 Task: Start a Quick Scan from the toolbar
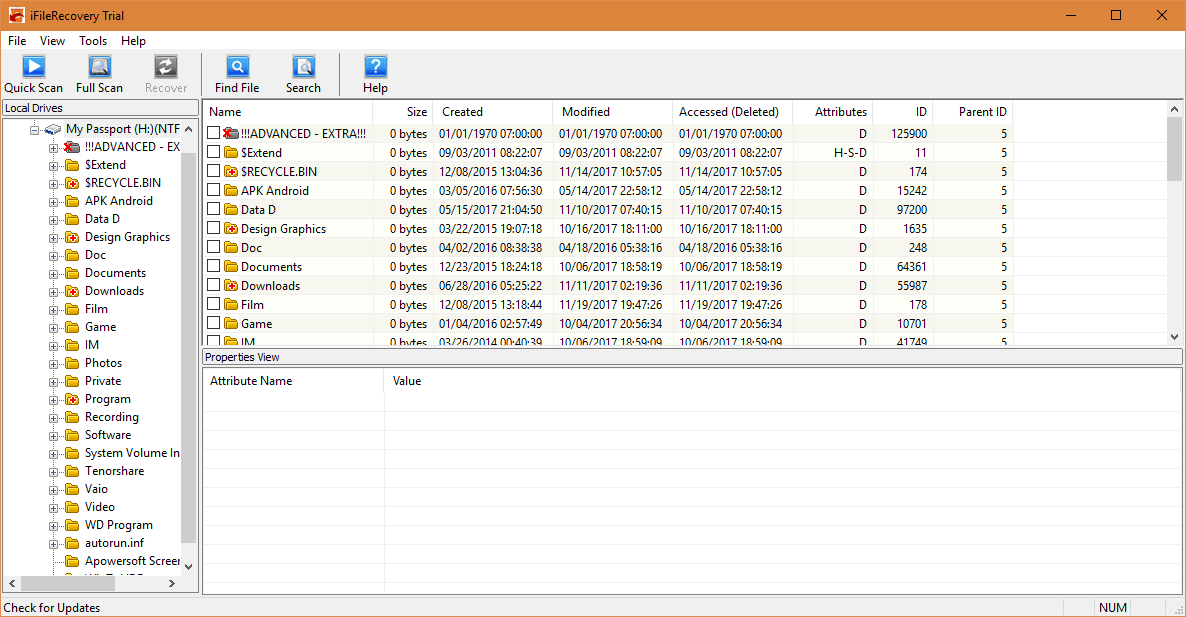tap(34, 68)
